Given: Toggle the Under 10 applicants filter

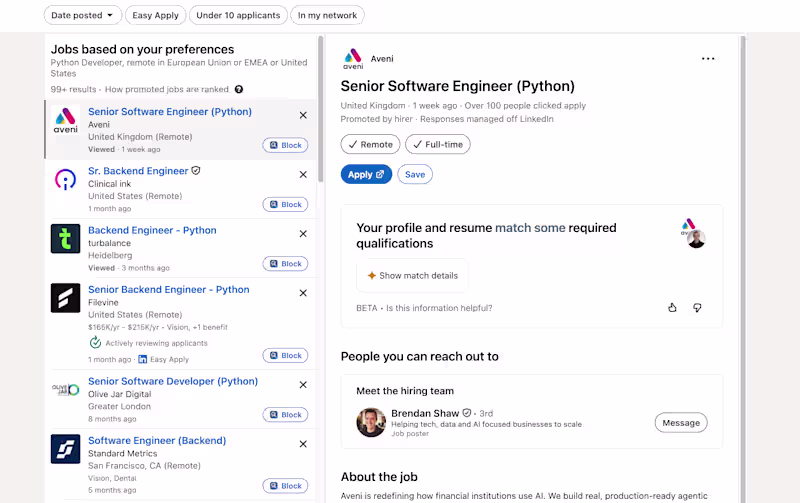Looking at the screenshot, I should pos(238,15).
